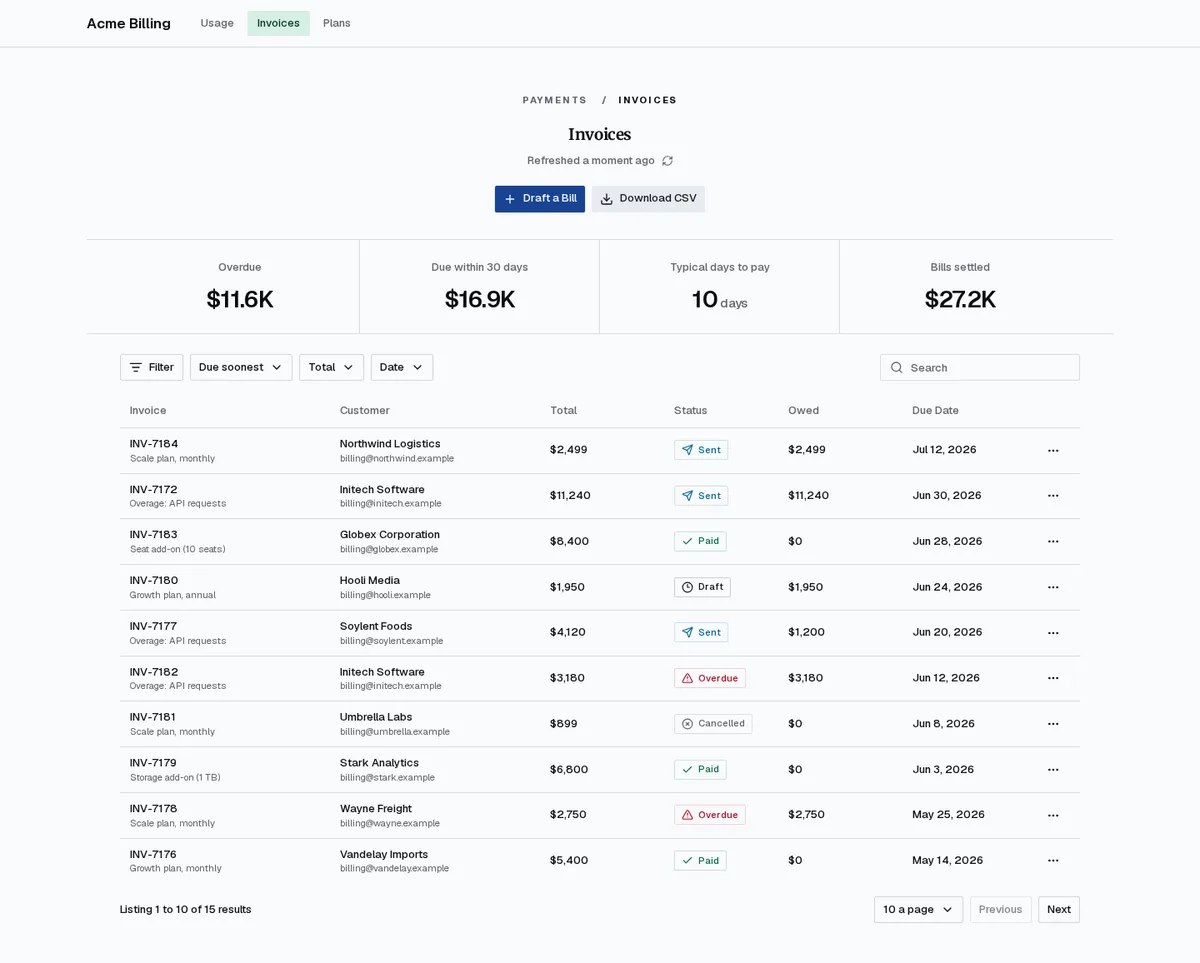Click the Paid status badge for INV-7176
This screenshot has height=963, width=1200.
coord(700,861)
